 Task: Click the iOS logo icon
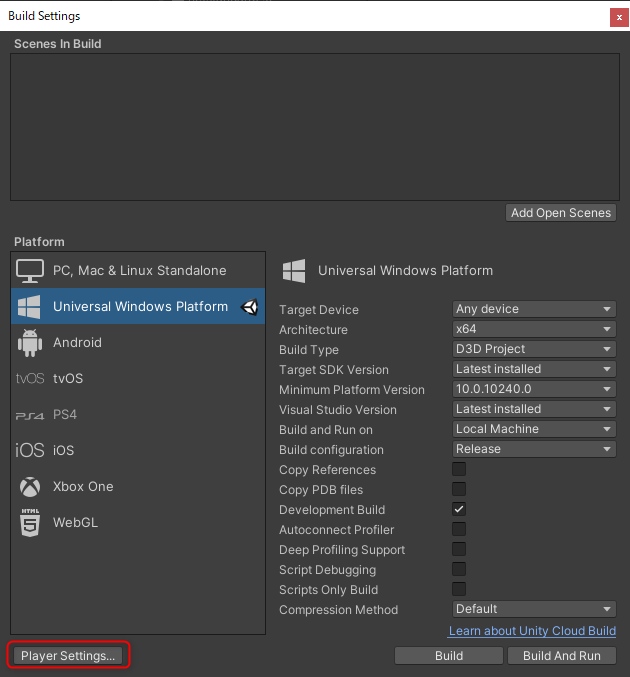coord(30,450)
